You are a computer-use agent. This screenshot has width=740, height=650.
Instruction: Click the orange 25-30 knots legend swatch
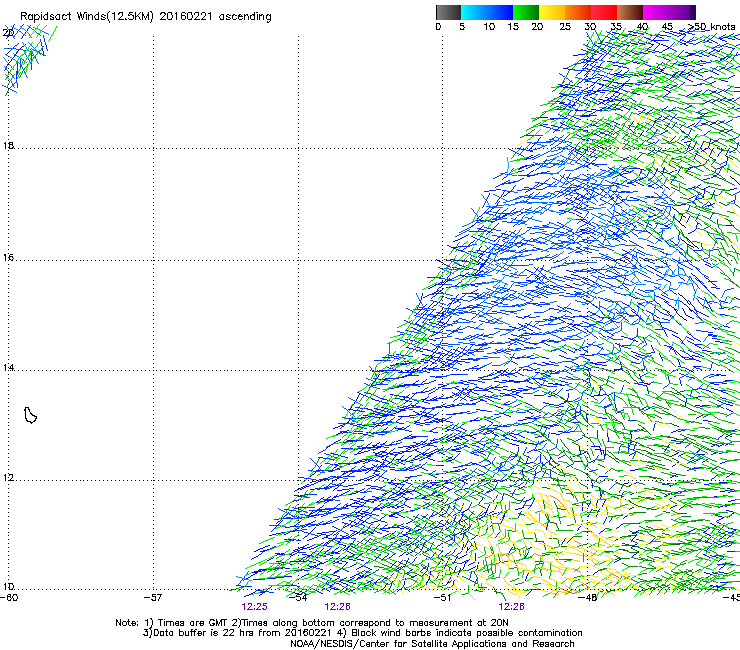pos(577,12)
